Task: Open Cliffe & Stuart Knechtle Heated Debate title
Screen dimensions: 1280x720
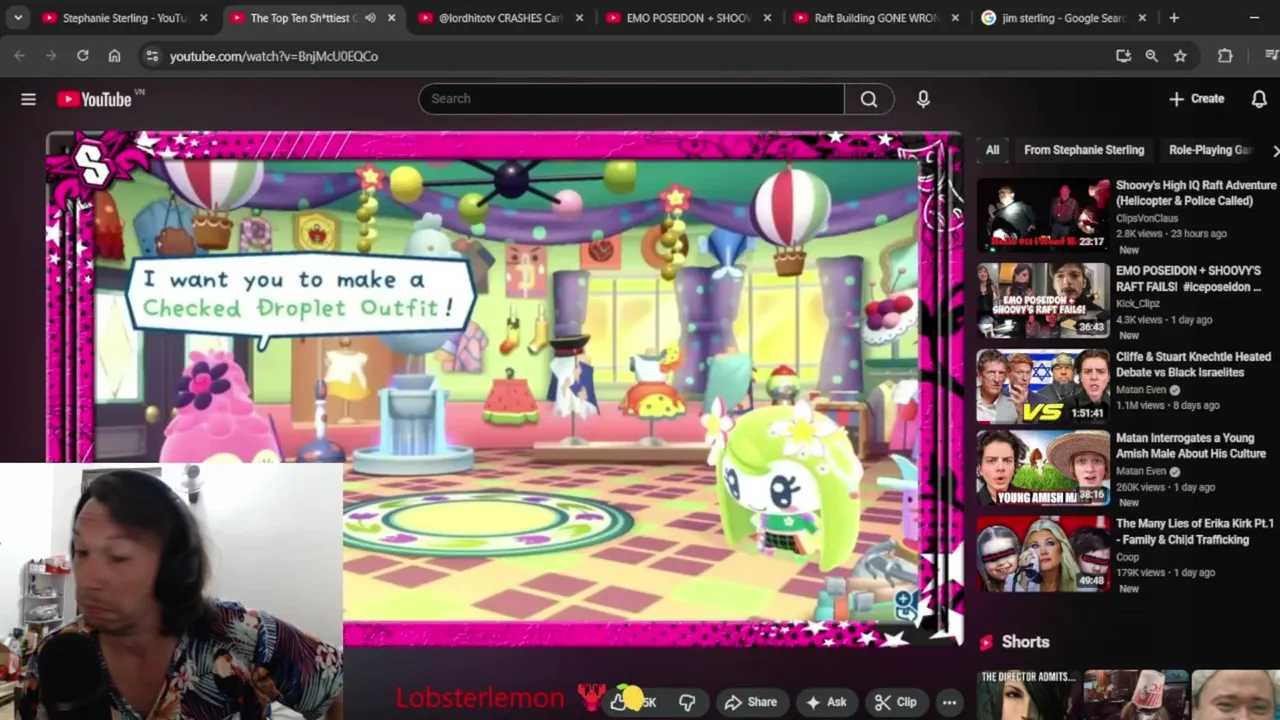Action: point(1193,364)
